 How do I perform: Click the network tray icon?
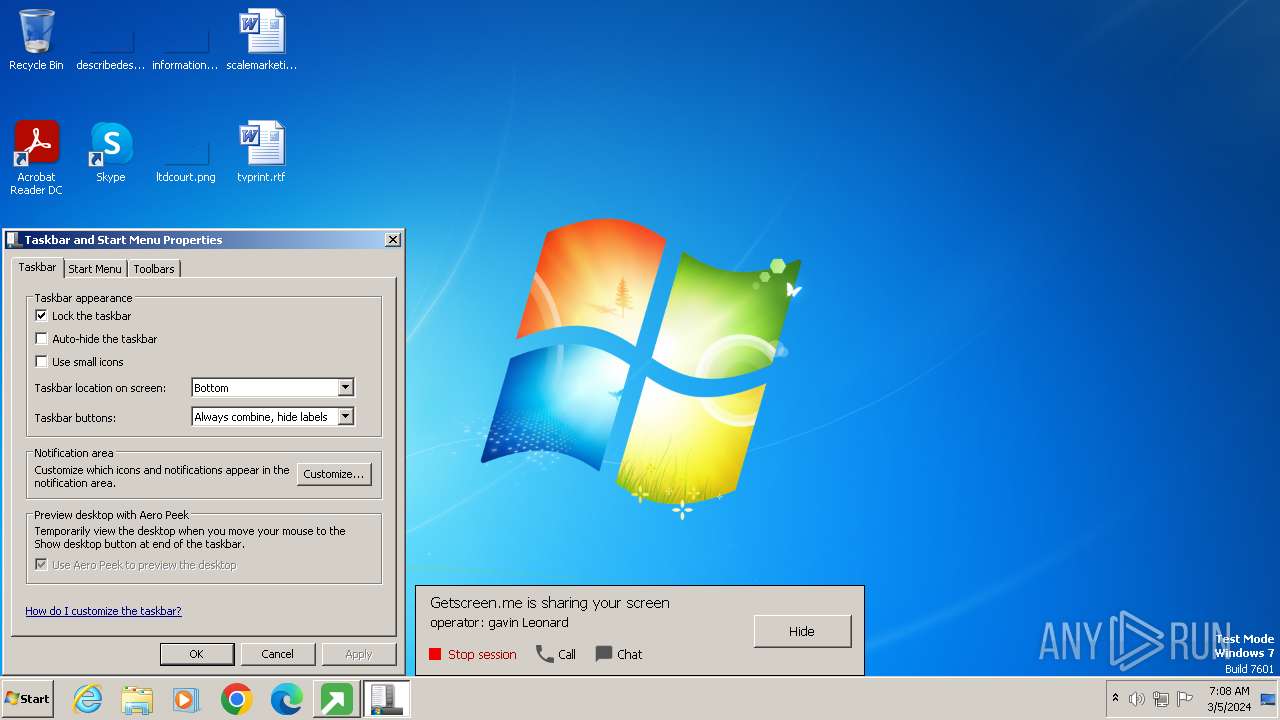[1161, 699]
